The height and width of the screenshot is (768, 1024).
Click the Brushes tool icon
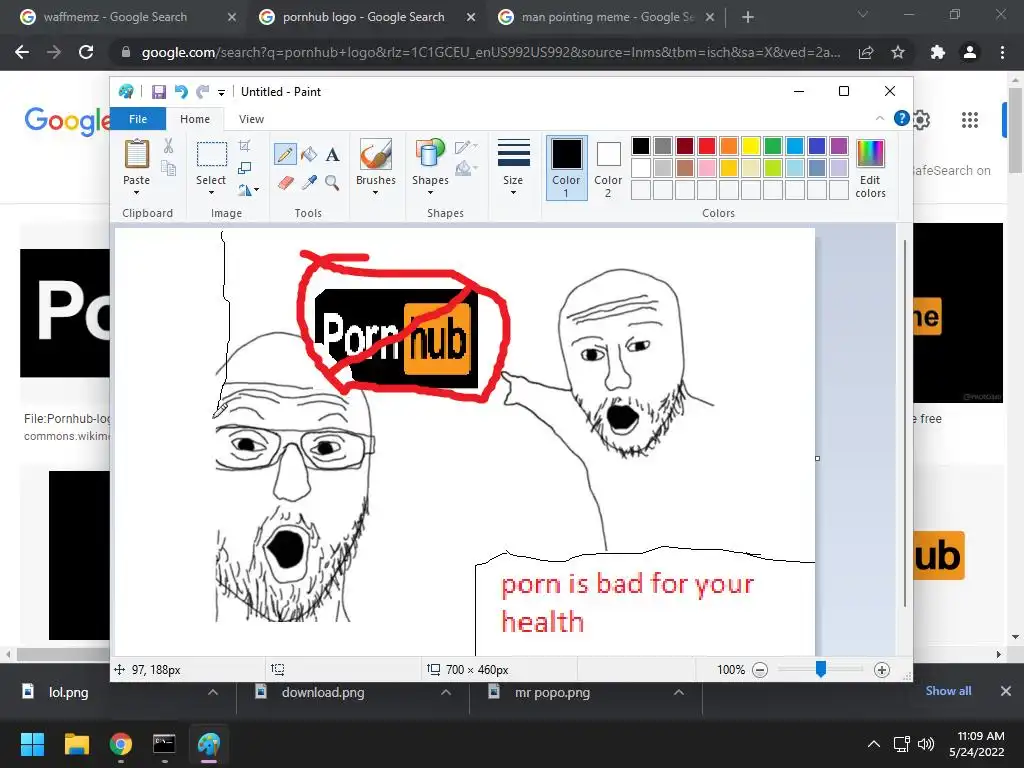tap(376, 154)
